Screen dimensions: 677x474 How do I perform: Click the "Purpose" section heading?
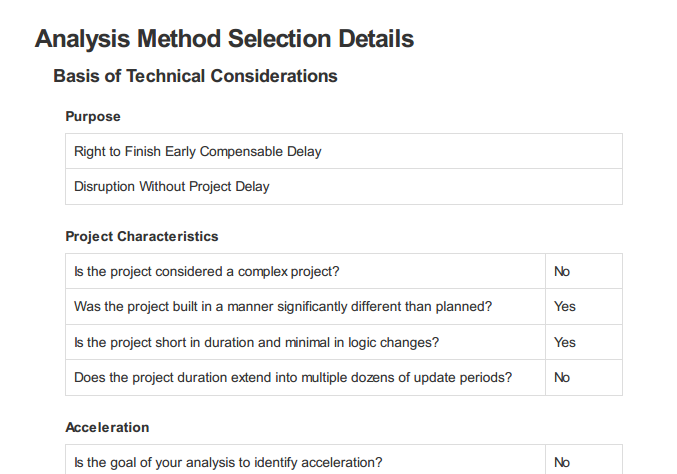pyautogui.click(x=93, y=117)
